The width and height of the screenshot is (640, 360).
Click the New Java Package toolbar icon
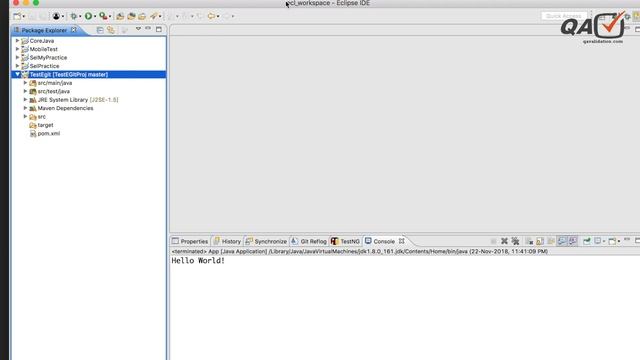click(x=120, y=16)
